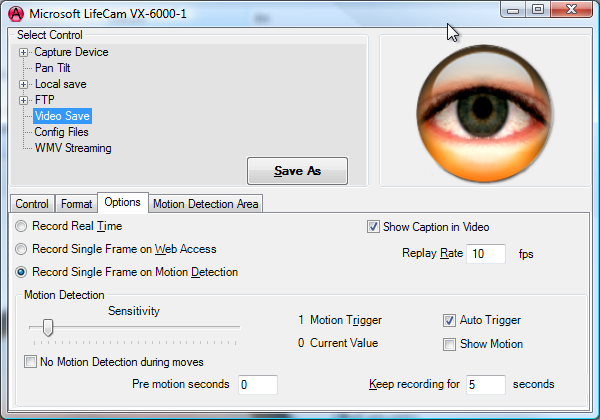Click the Replay Rate fps field
Viewport: 600px width, 420px height.
[x=486, y=254]
